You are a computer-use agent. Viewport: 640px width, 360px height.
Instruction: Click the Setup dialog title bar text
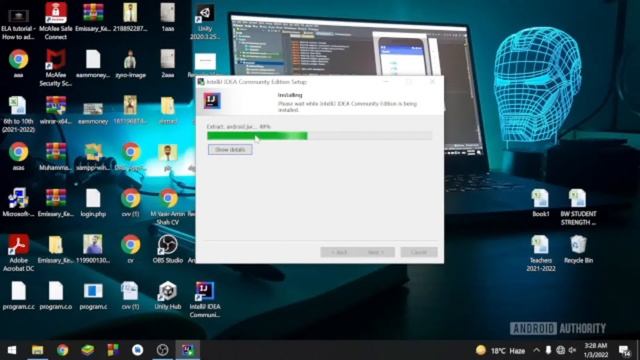(x=256, y=82)
